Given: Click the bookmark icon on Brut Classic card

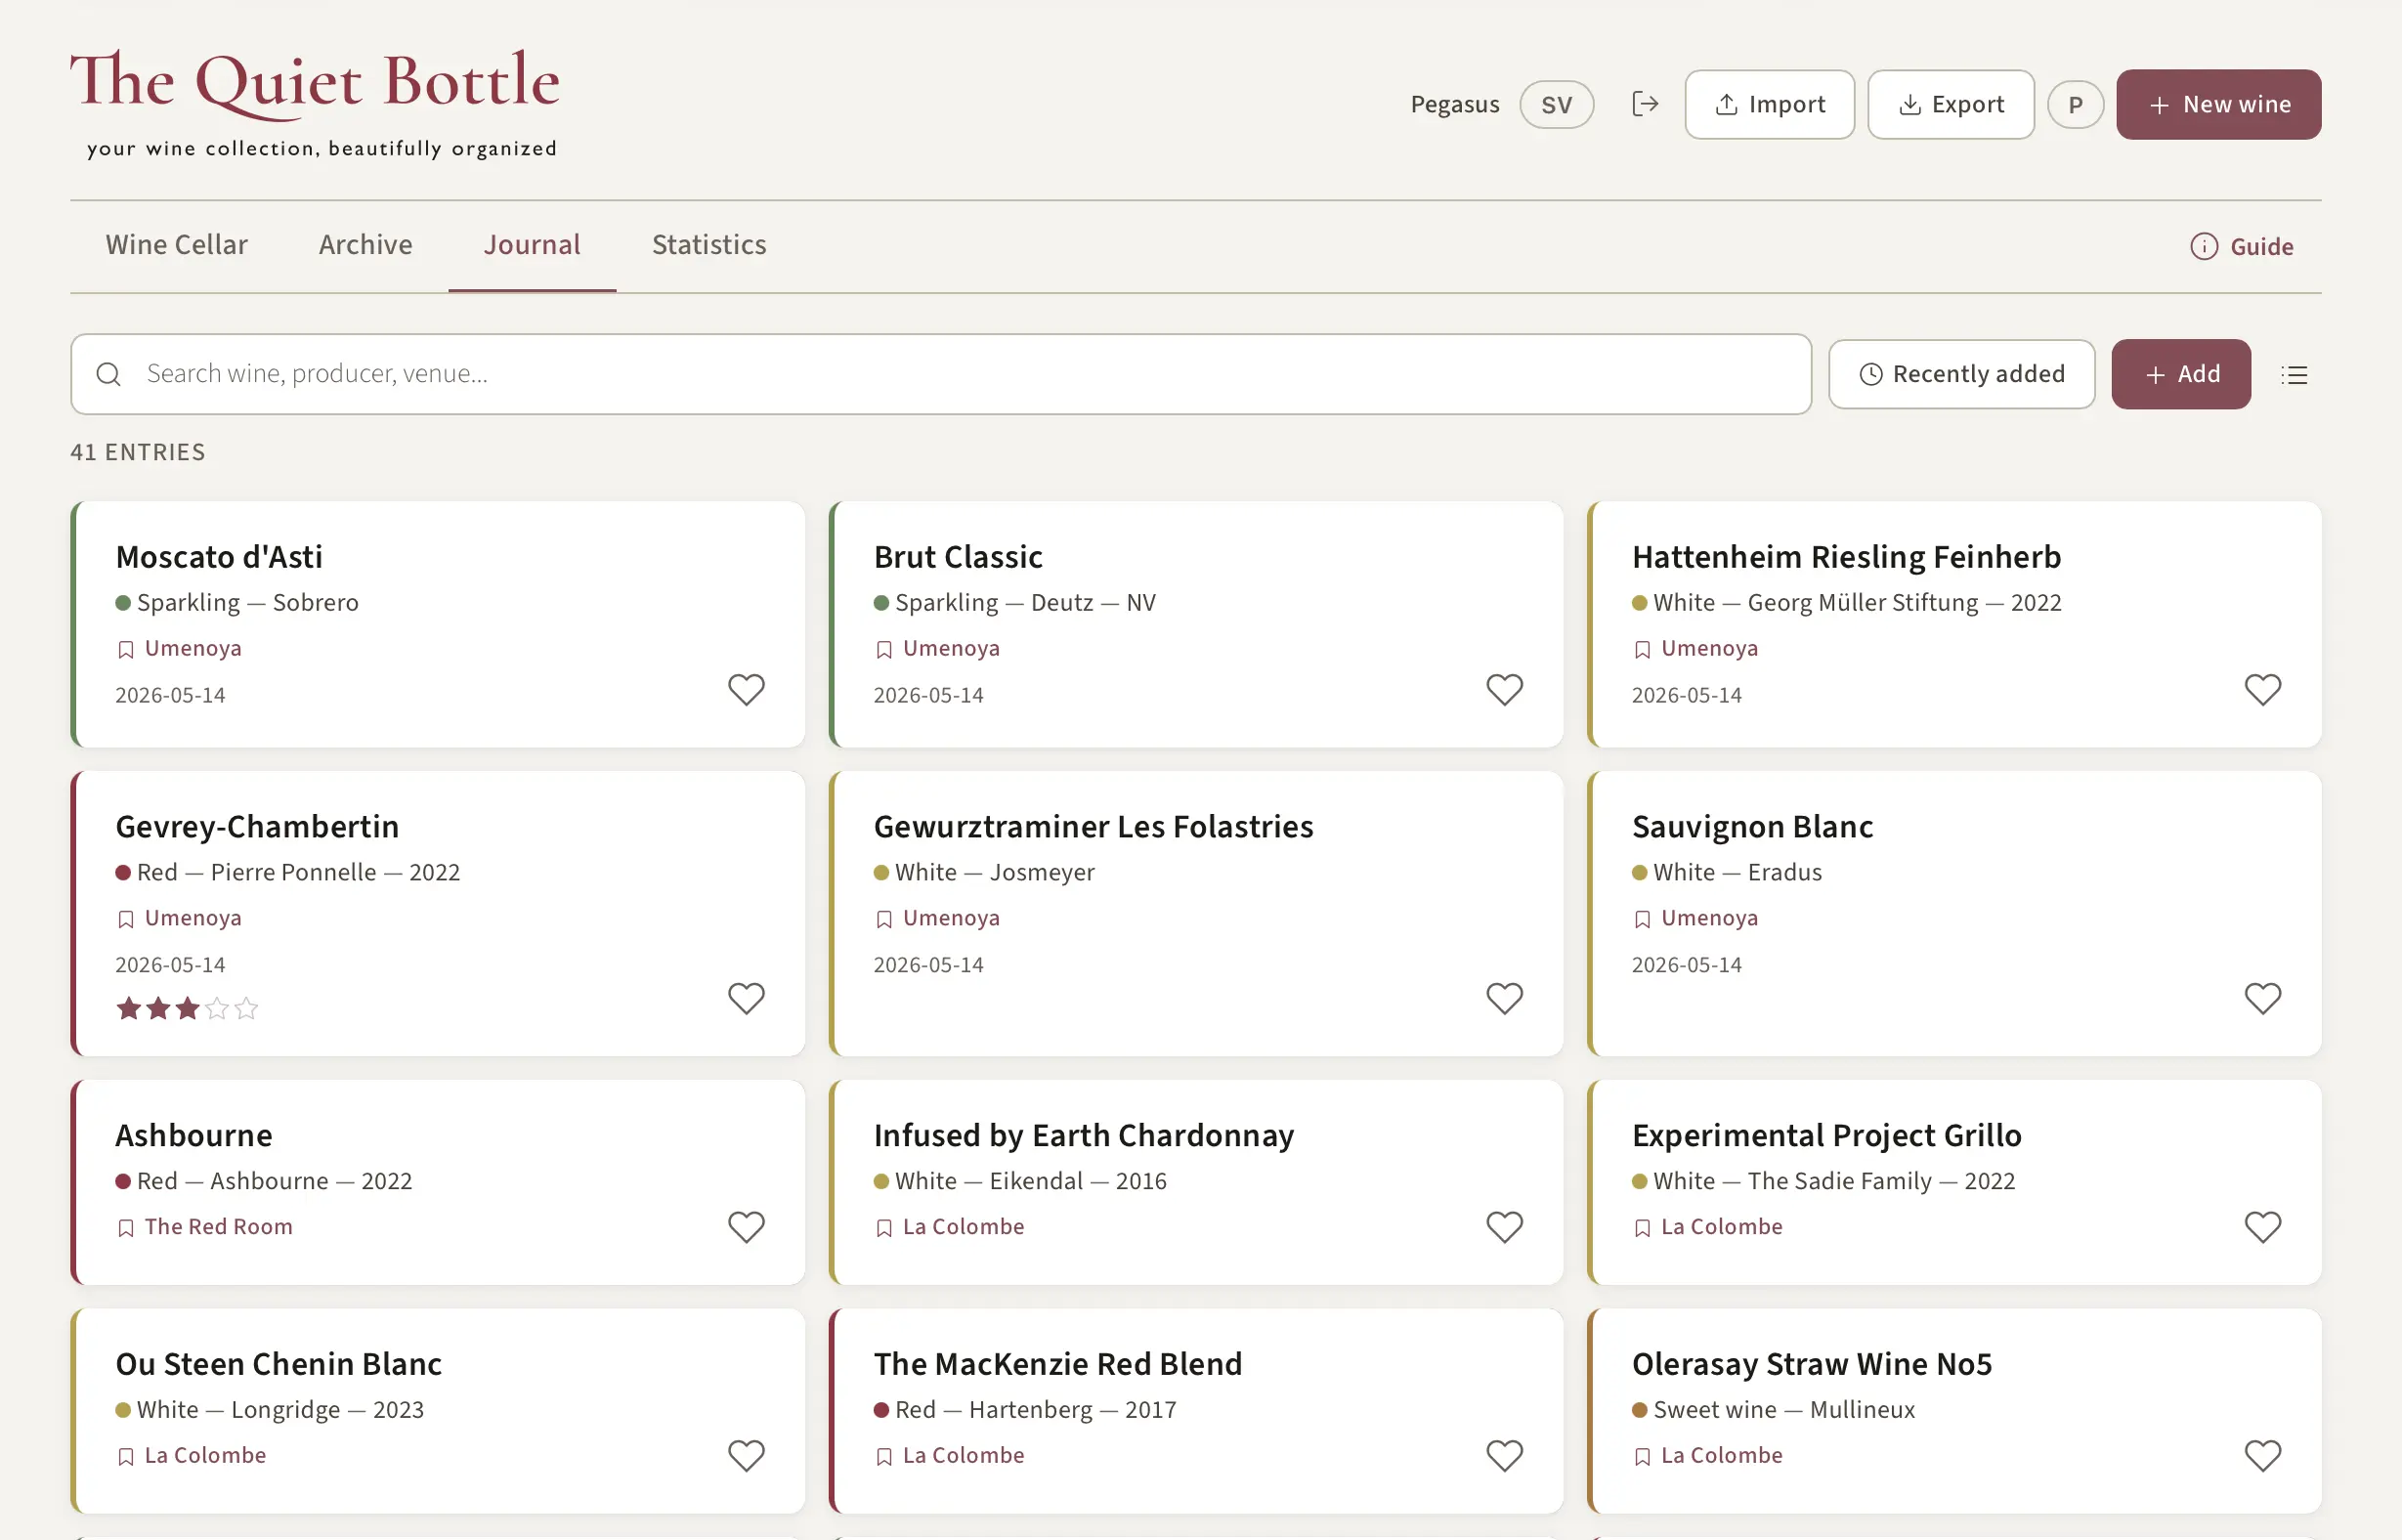Looking at the screenshot, I should [x=884, y=650].
